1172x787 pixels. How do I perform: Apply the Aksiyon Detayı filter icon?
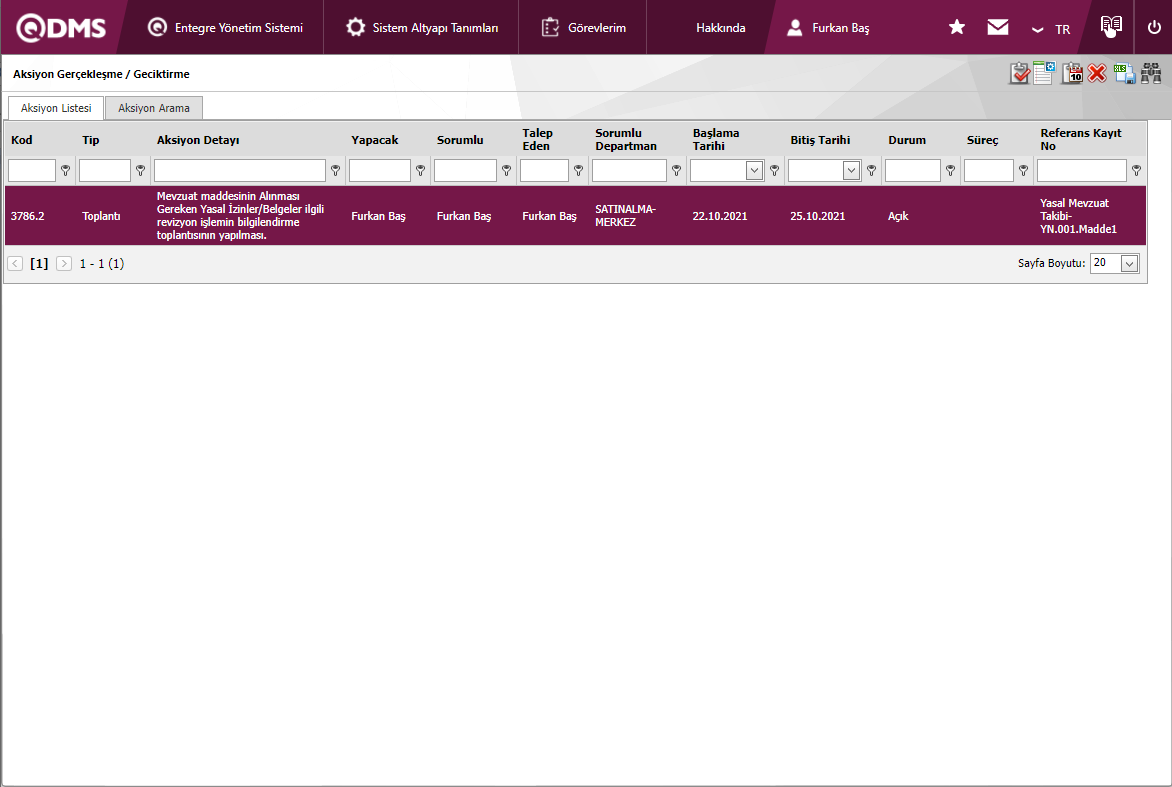336,170
